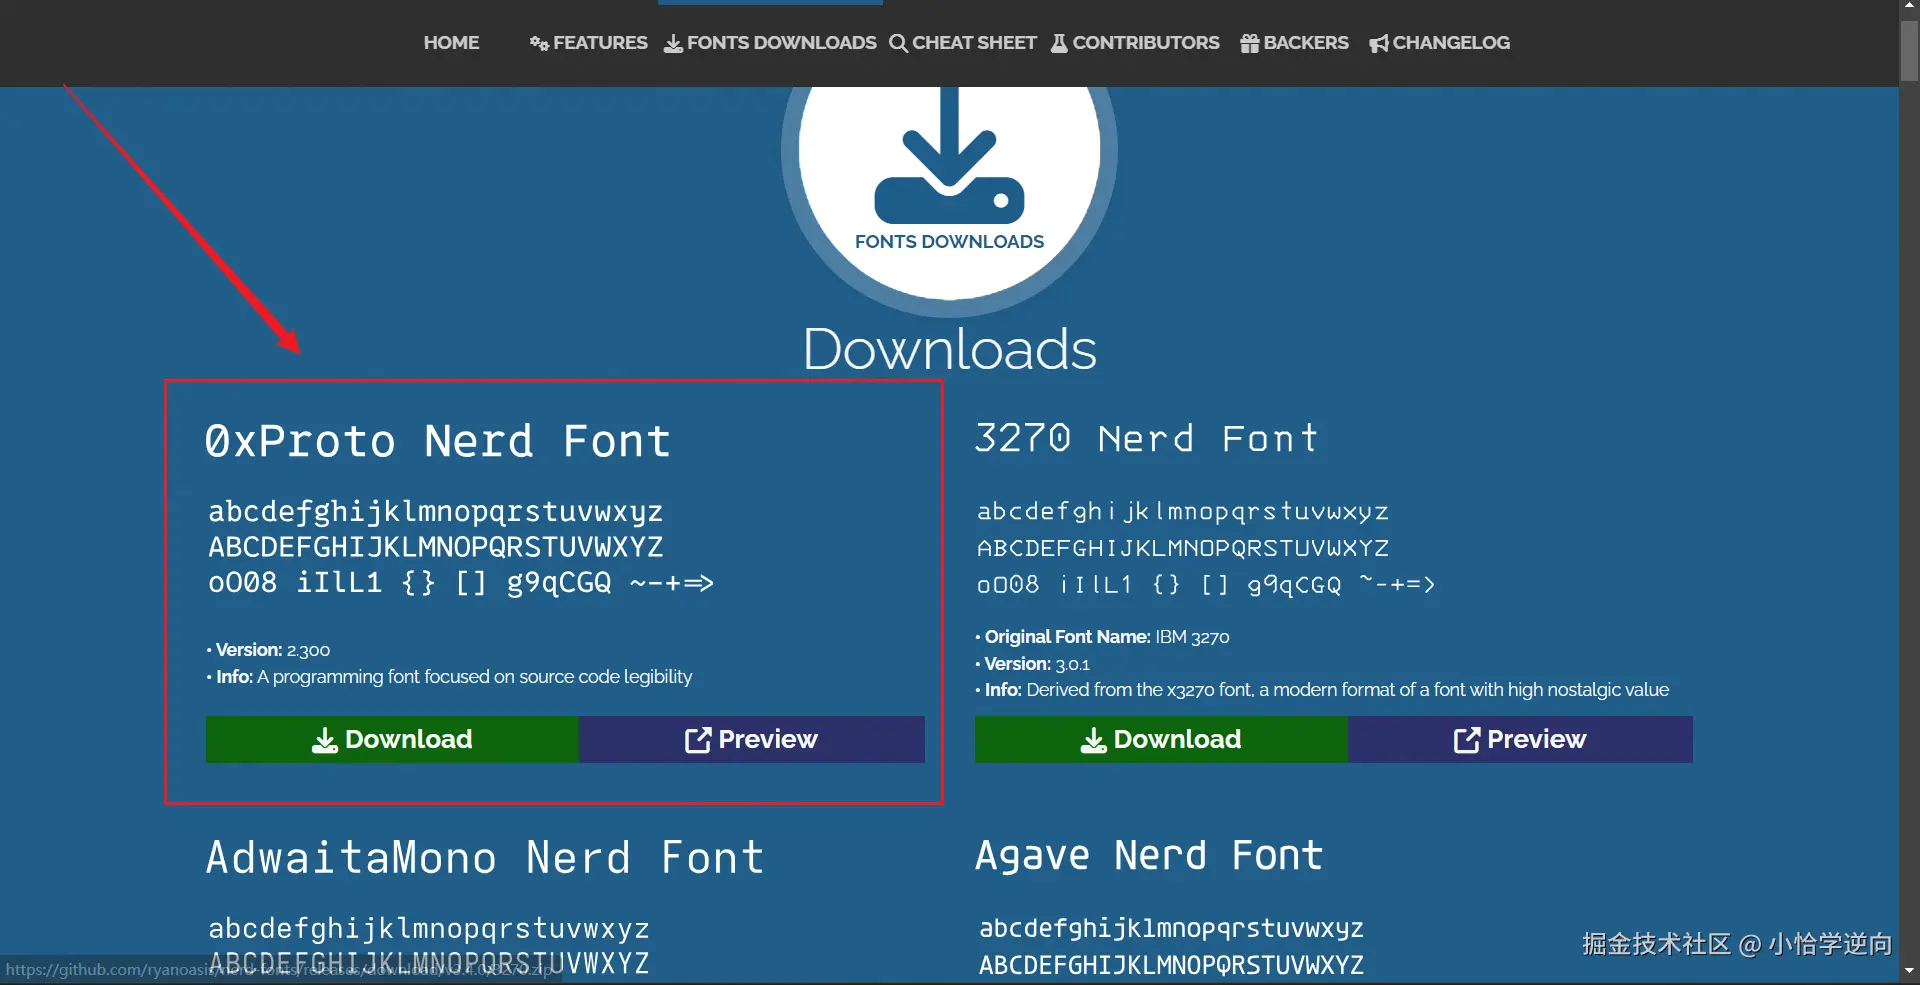The height and width of the screenshot is (985, 1920).
Task: Click the Agave Nerd Font heading
Action: pyautogui.click(x=1149, y=856)
